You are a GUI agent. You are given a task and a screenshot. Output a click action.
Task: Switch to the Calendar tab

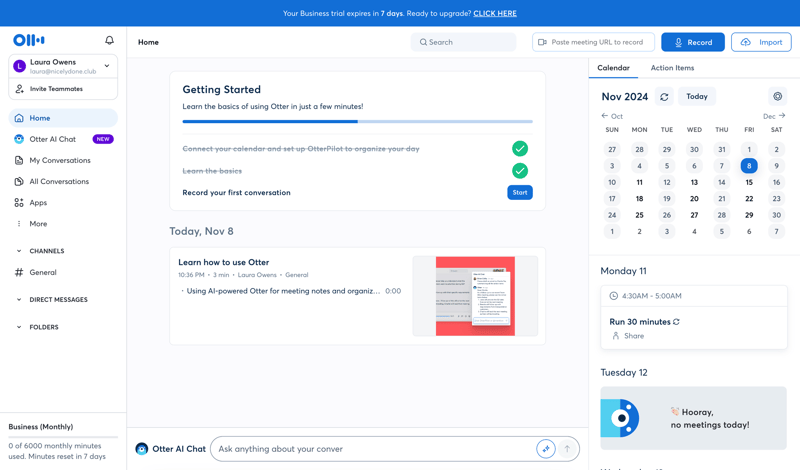pos(613,68)
